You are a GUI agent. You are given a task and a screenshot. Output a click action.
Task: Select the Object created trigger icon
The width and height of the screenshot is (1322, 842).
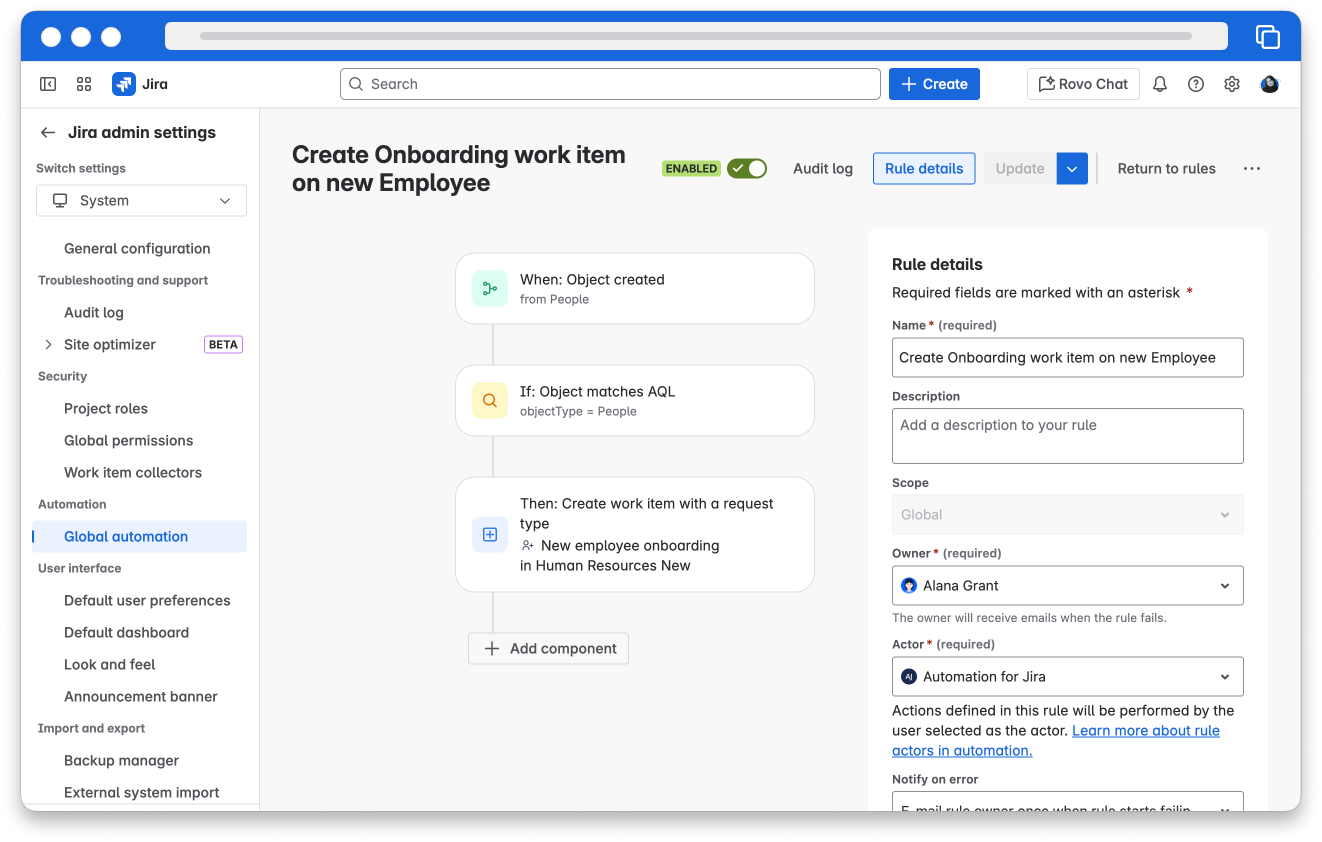490,289
